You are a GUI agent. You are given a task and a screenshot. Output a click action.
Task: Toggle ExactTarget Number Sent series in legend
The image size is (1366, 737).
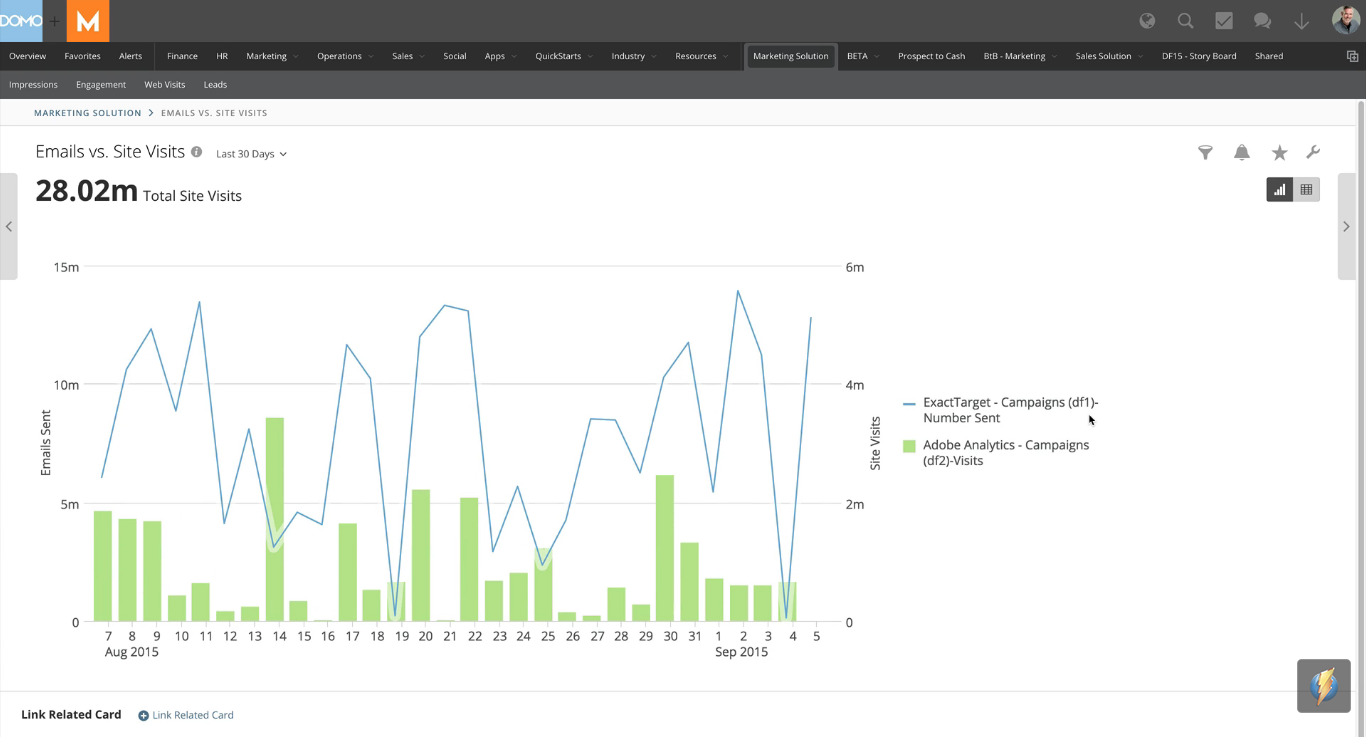tap(1008, 410)
